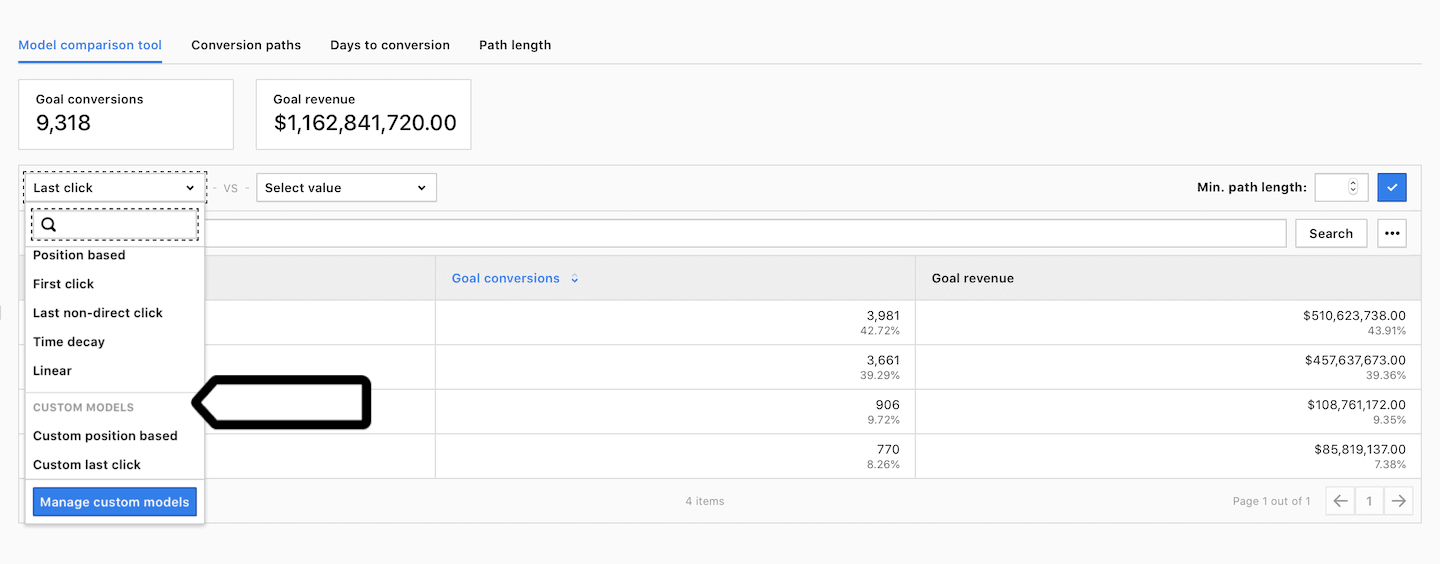Select the Model comparison tool tab
1440x564 pixels.
point(90,45)
